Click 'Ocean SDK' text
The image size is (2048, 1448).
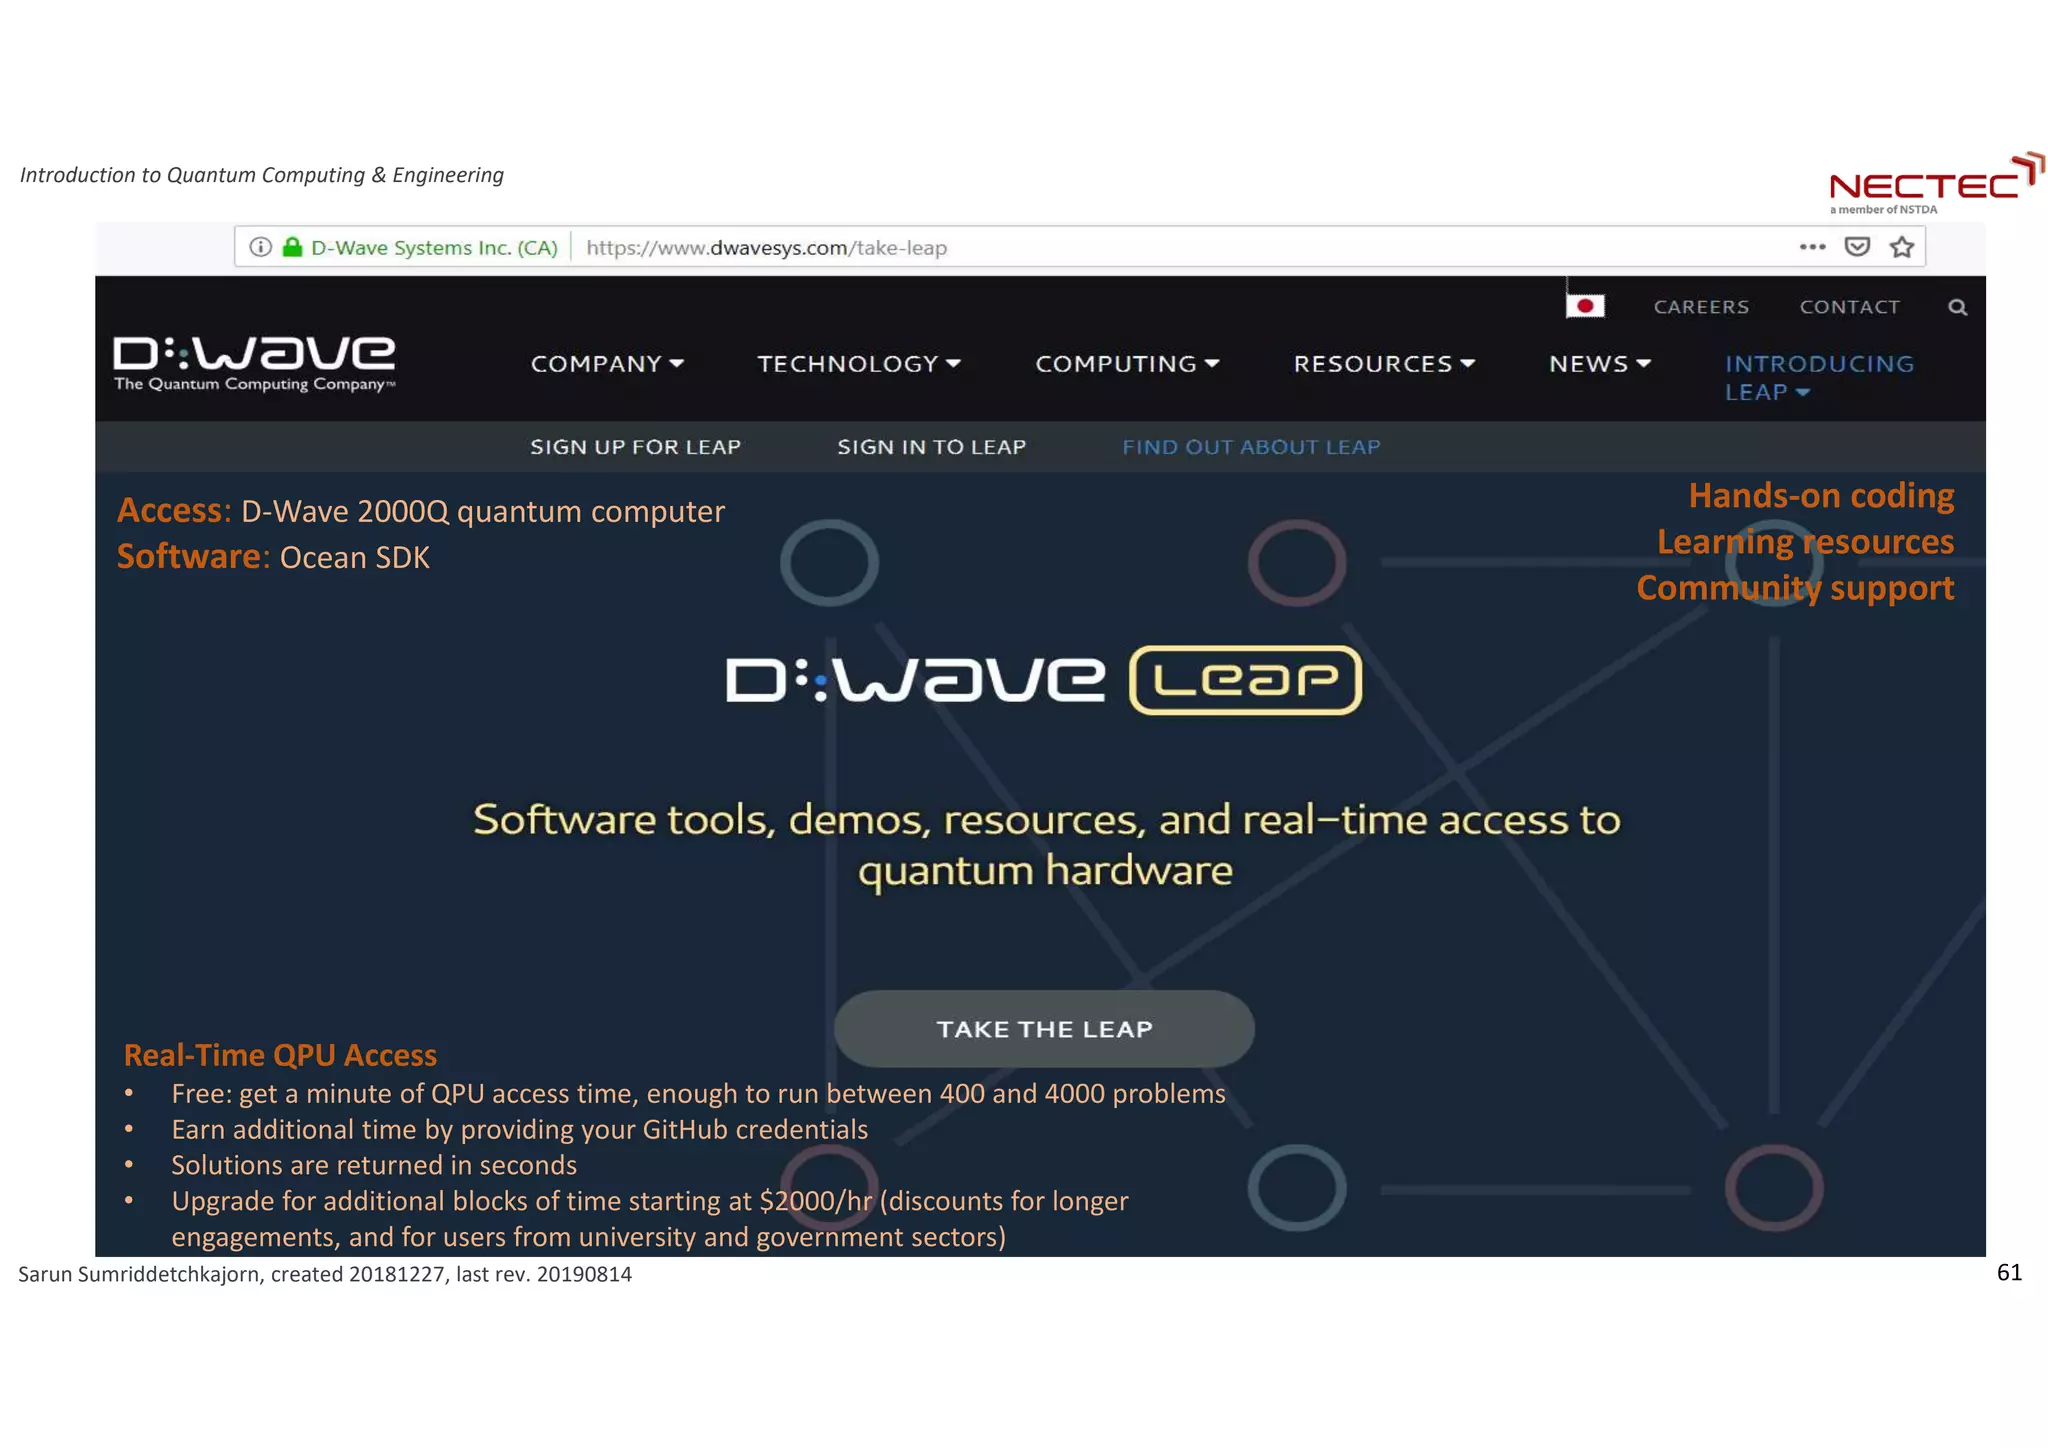point(354,557)
